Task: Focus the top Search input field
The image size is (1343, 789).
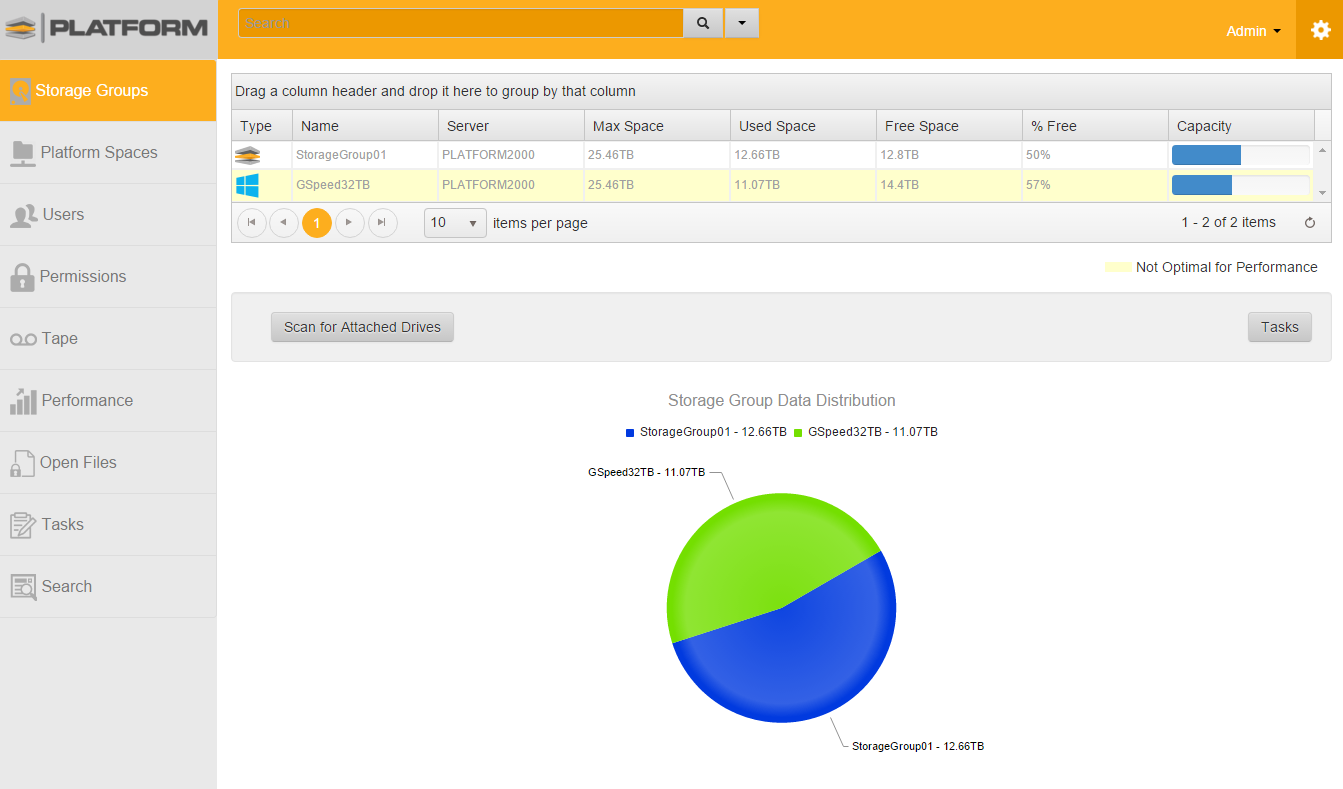Action: tap(461, 23)
